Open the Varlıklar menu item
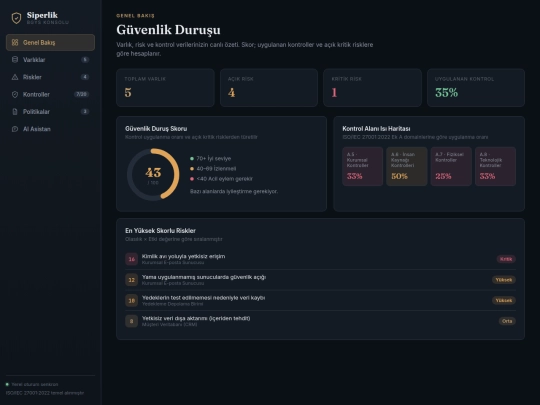 (50, 60)
